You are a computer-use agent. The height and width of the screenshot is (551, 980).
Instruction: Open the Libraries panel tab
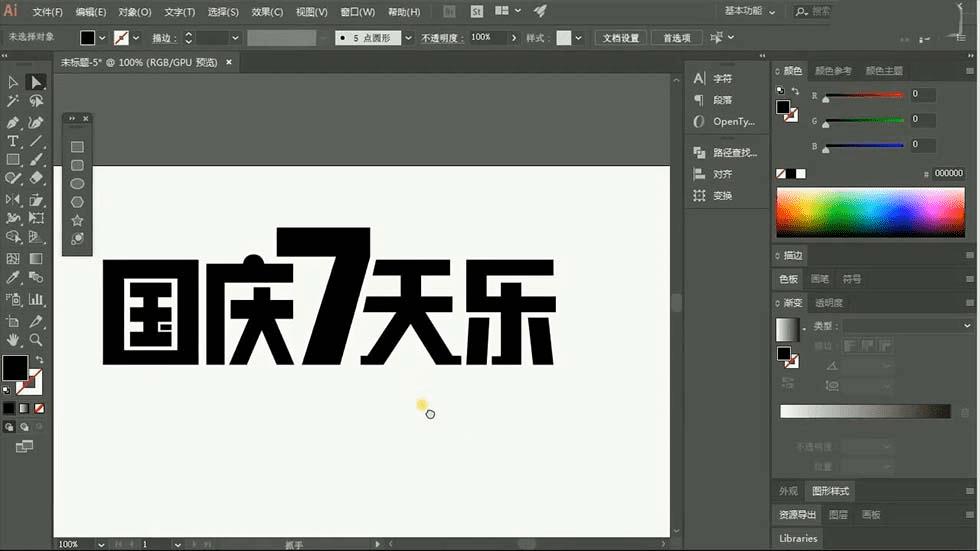pyautogui.click(x=798, y=538)
